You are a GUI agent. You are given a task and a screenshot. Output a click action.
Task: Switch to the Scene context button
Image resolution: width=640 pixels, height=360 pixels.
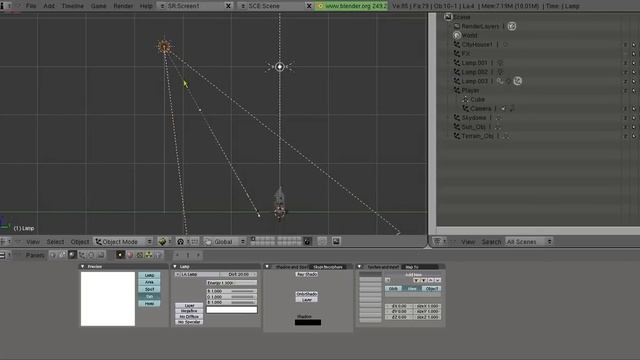[101, 255]
